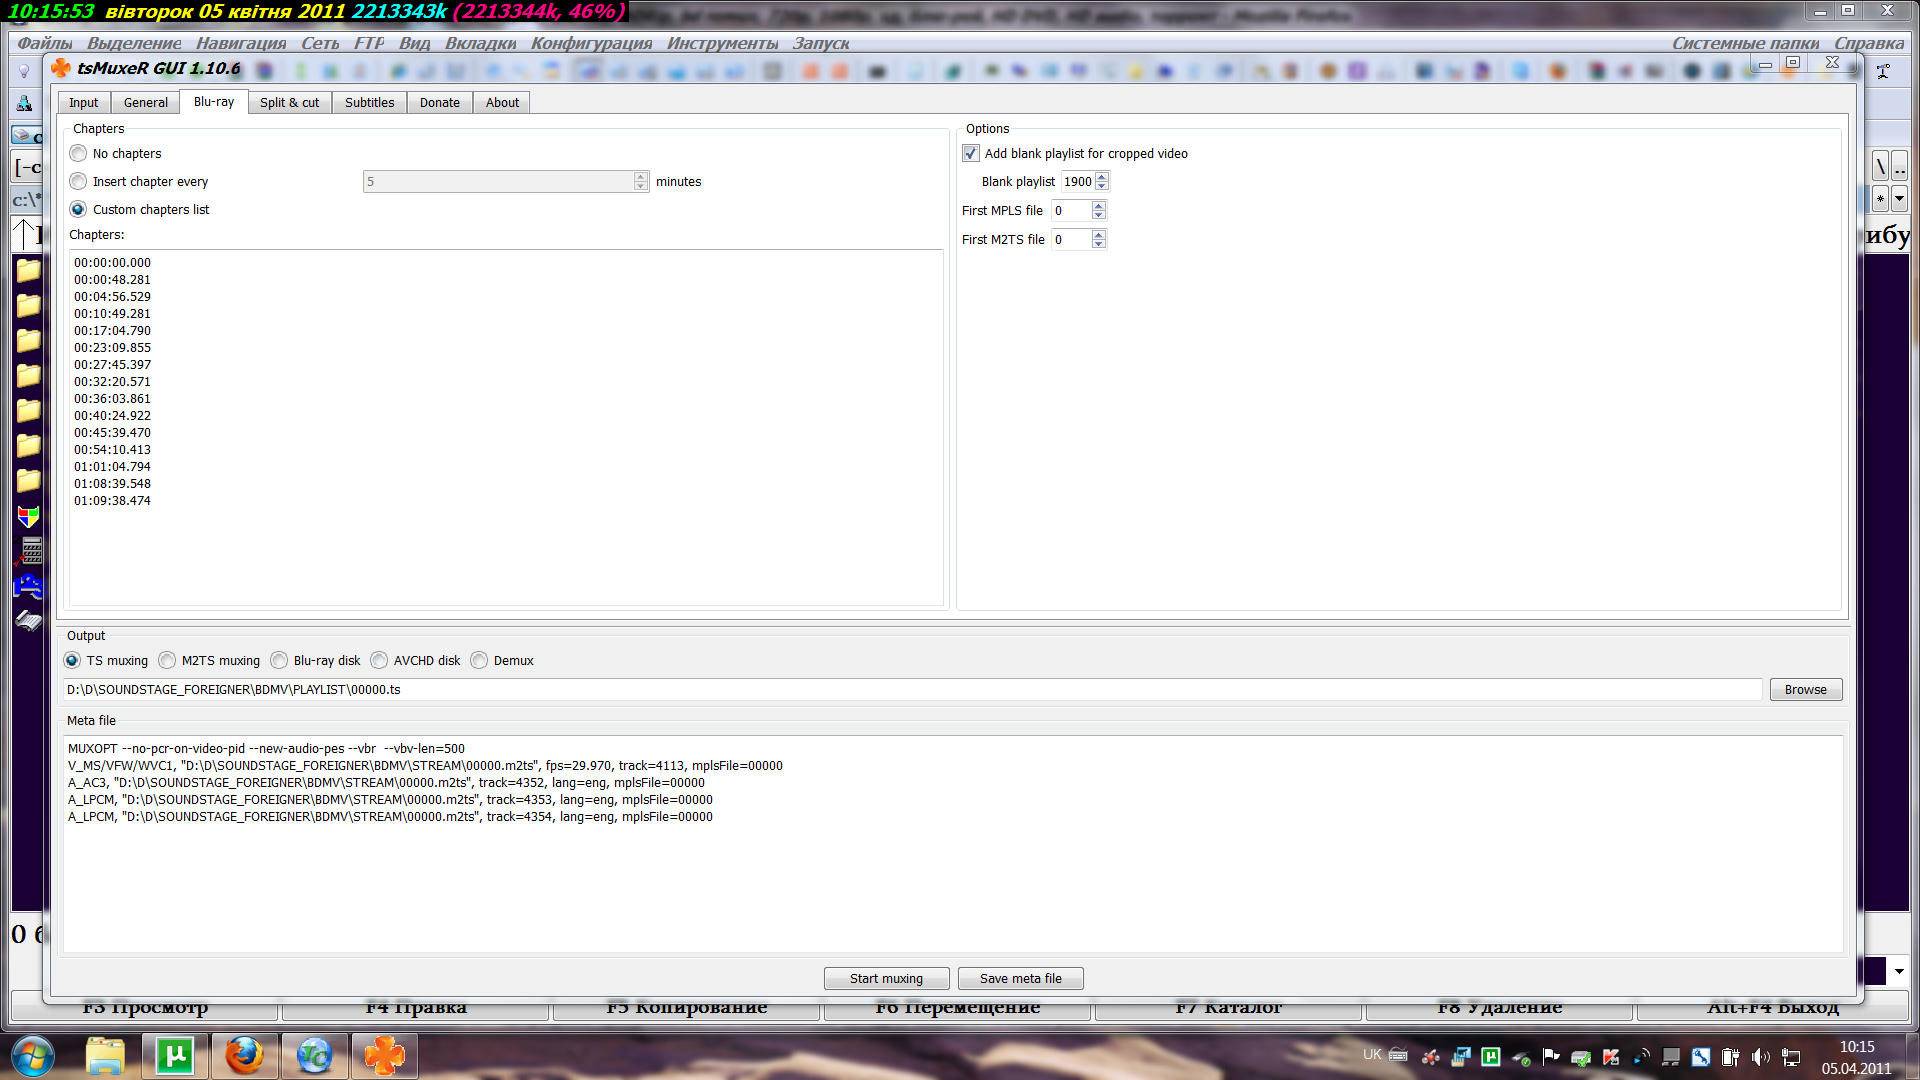Click the Action Center flag tray icon
The width and height of the screenshot is (1920, 1080).
(1551, 1056)
